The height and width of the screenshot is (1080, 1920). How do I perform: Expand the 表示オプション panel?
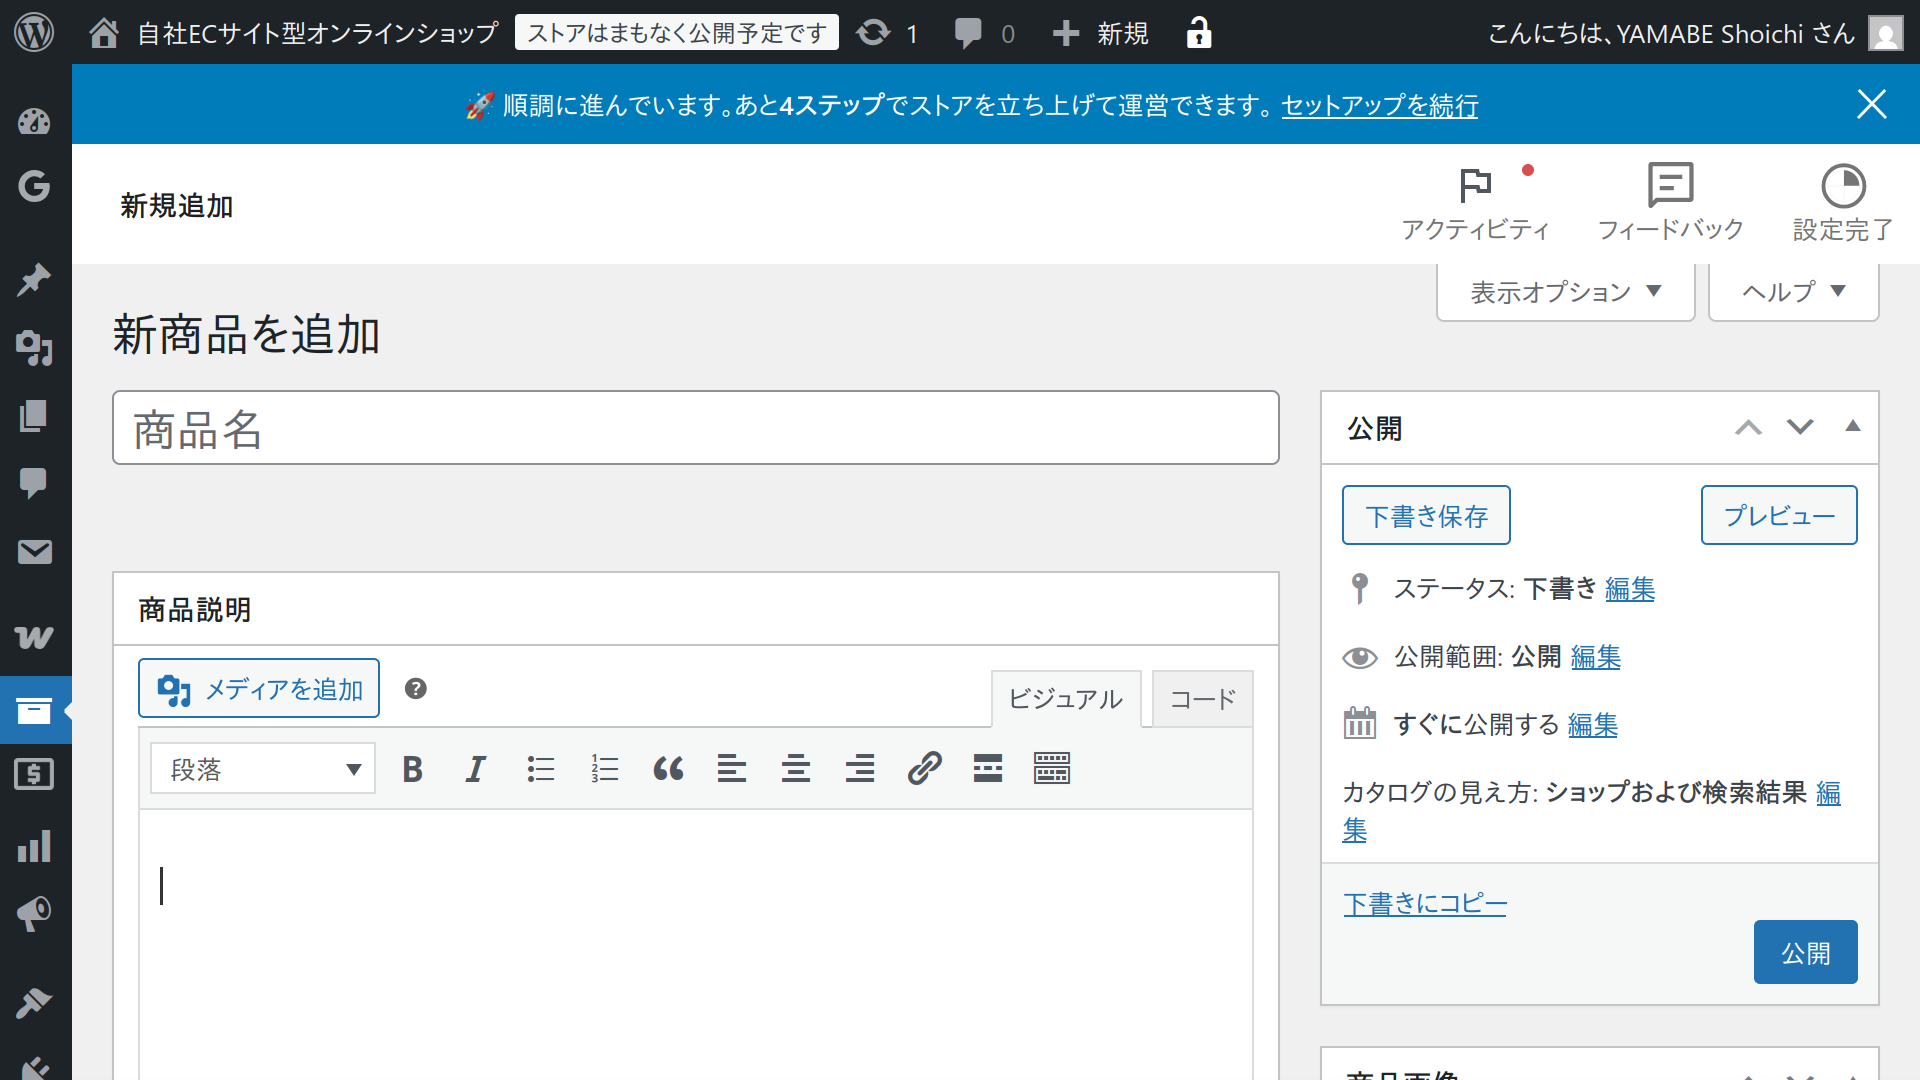click(x=1564, y=291)
